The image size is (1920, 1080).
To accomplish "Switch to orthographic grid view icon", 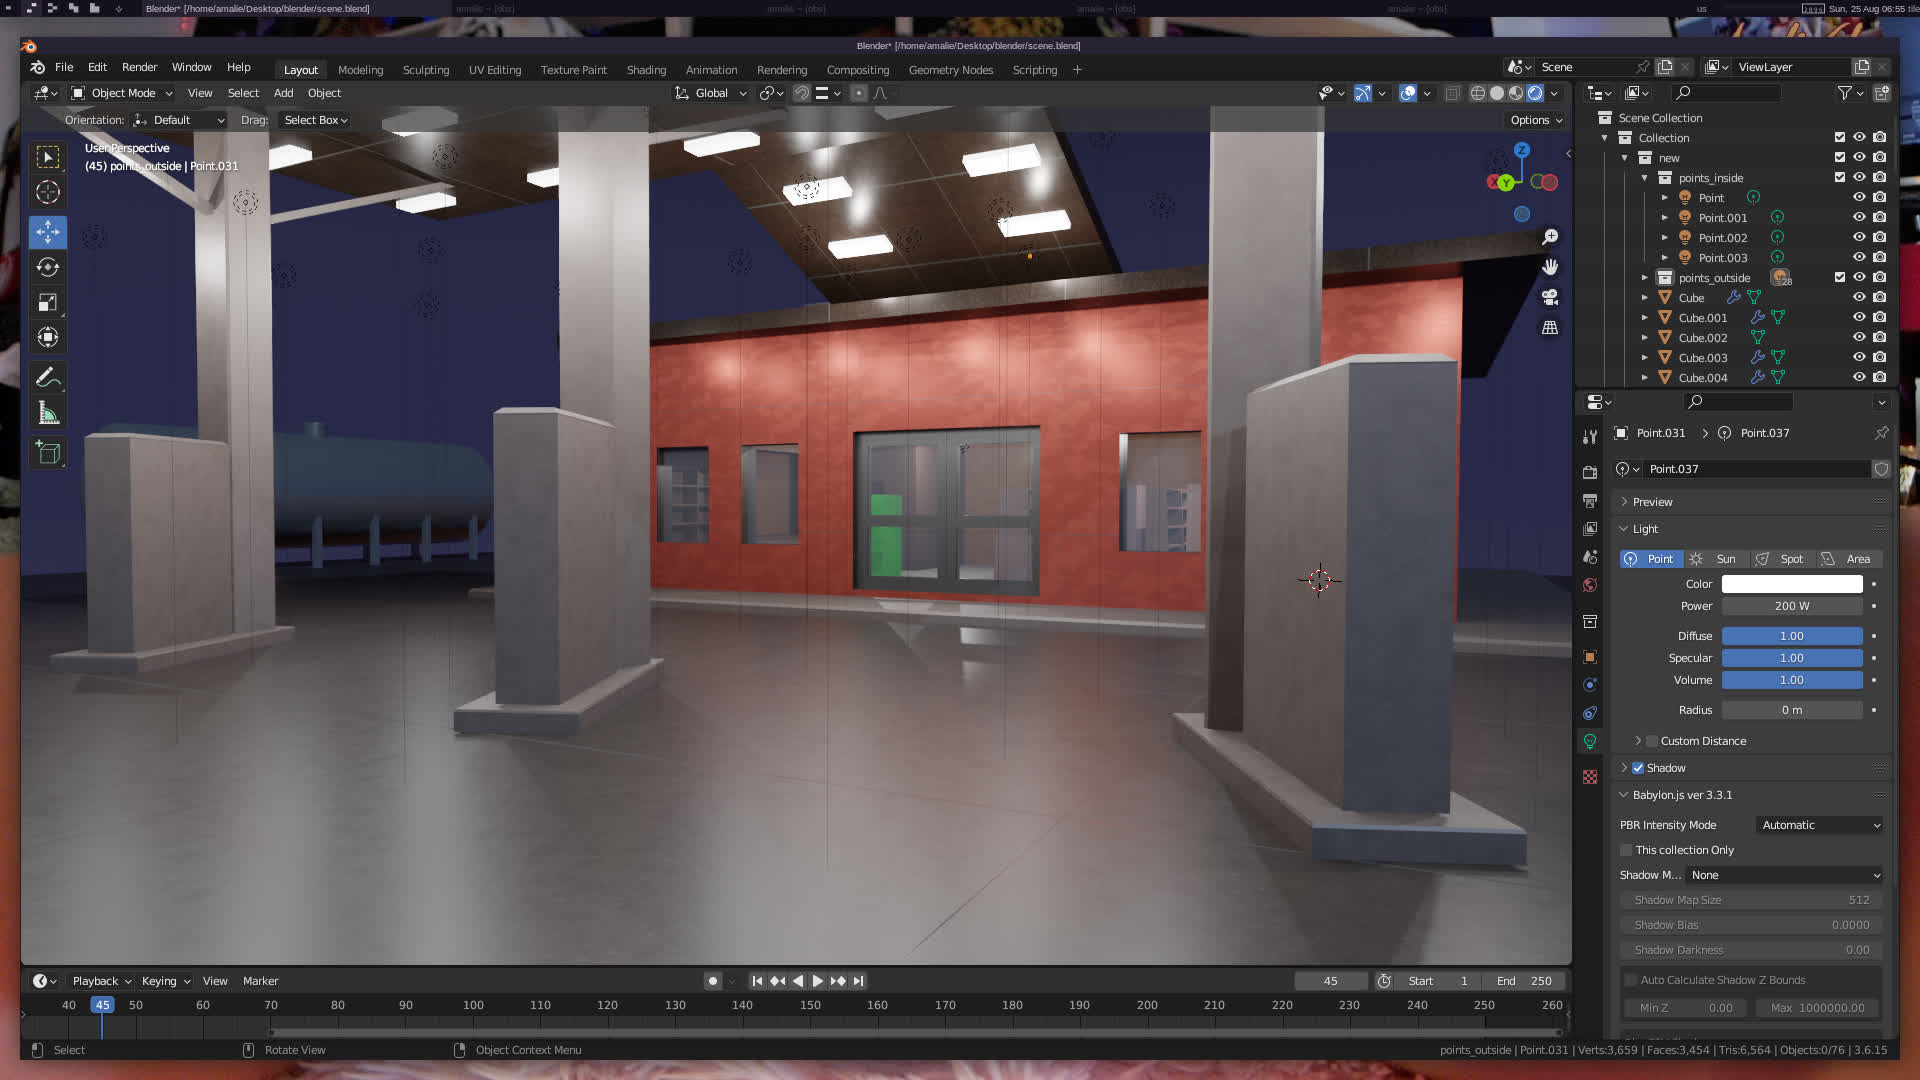I will coord(1550,328).
